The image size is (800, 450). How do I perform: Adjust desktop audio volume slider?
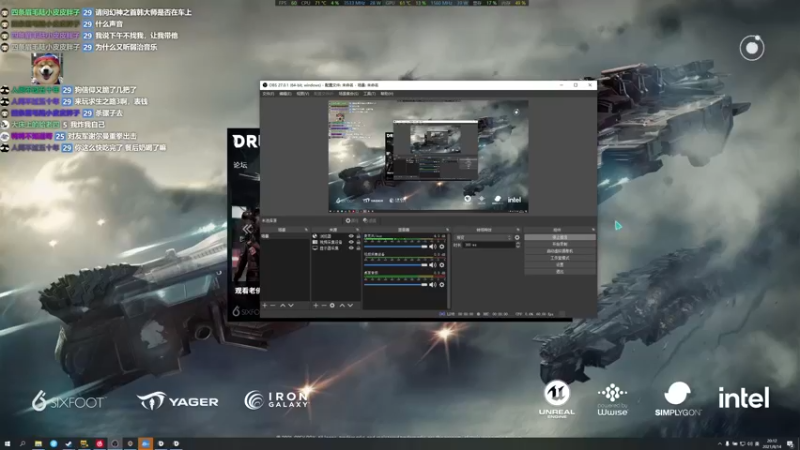(x=395, y=285)
